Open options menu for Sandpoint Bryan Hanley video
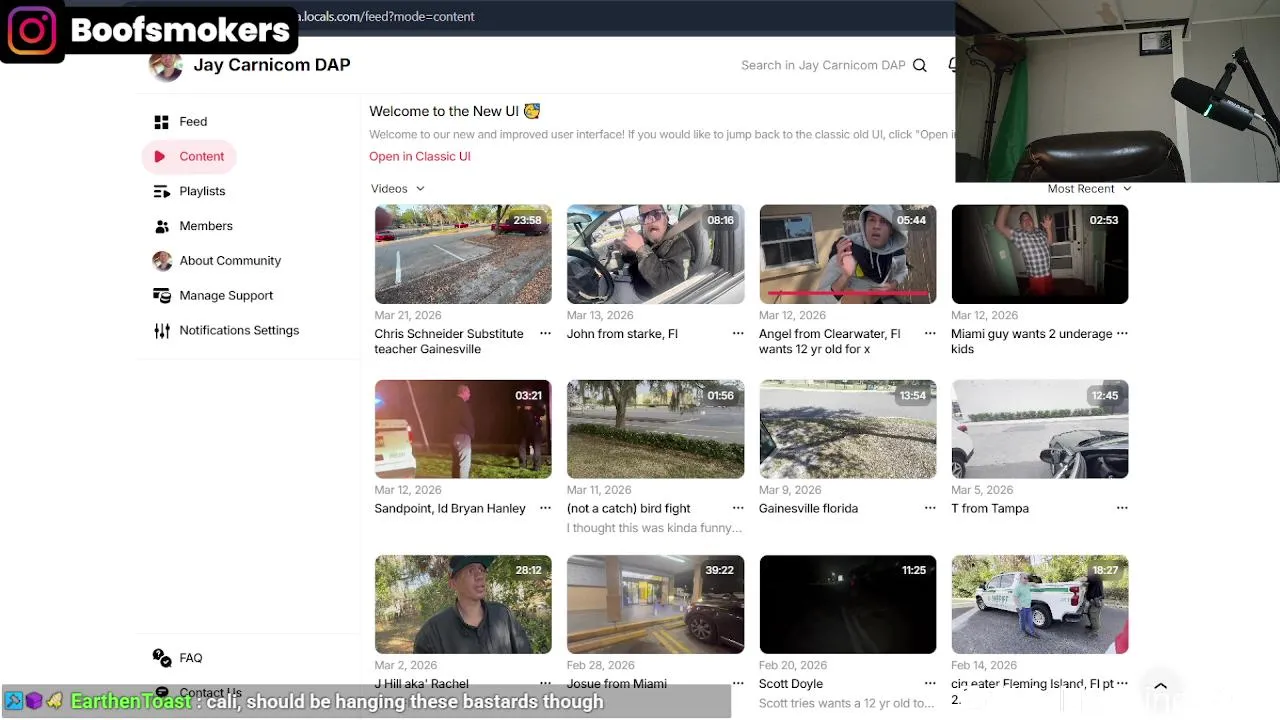1280x720 pixels. 545,508
